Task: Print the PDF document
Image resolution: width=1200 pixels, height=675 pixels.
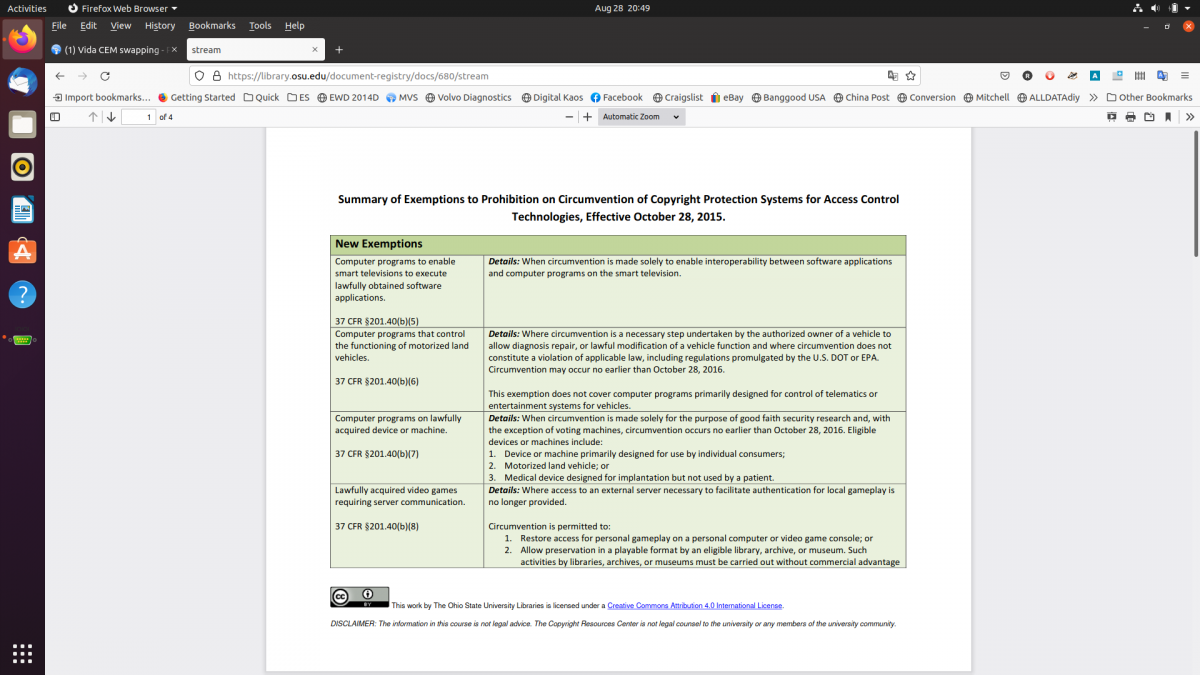Action: click(1130, 116)
